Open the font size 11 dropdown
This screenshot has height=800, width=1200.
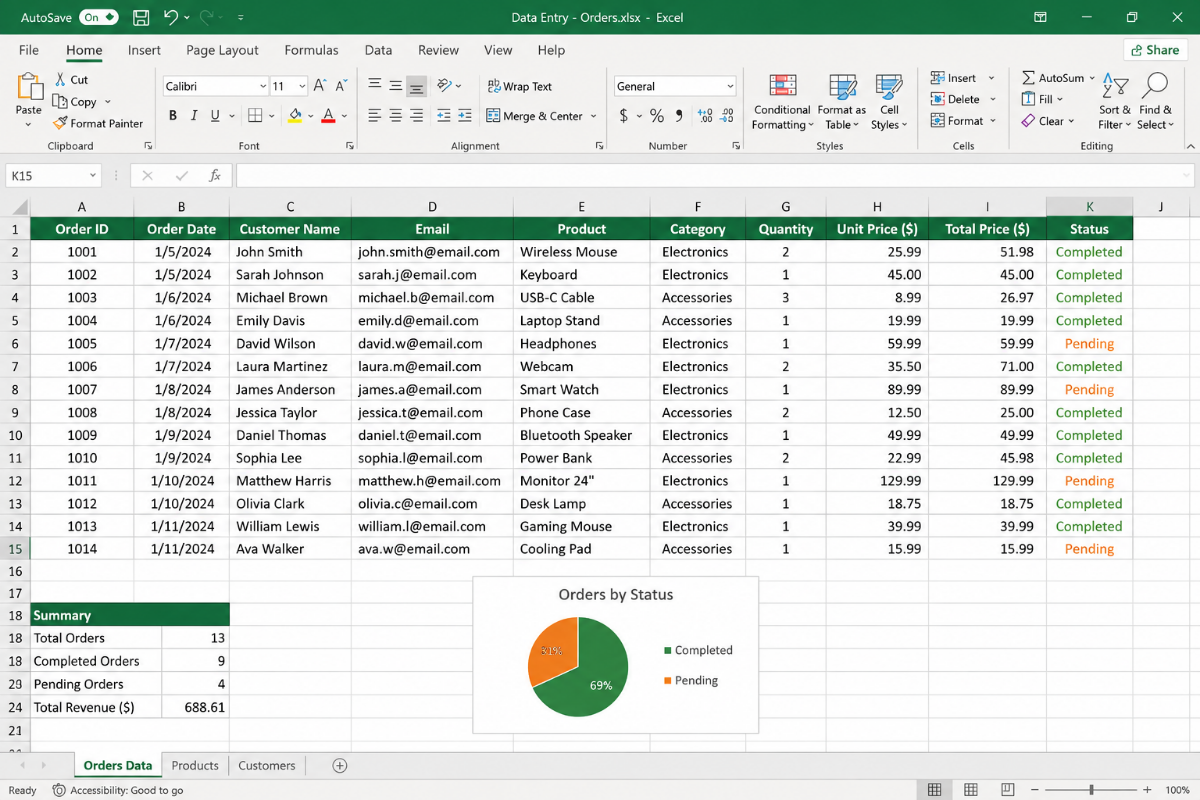point(302,87)
